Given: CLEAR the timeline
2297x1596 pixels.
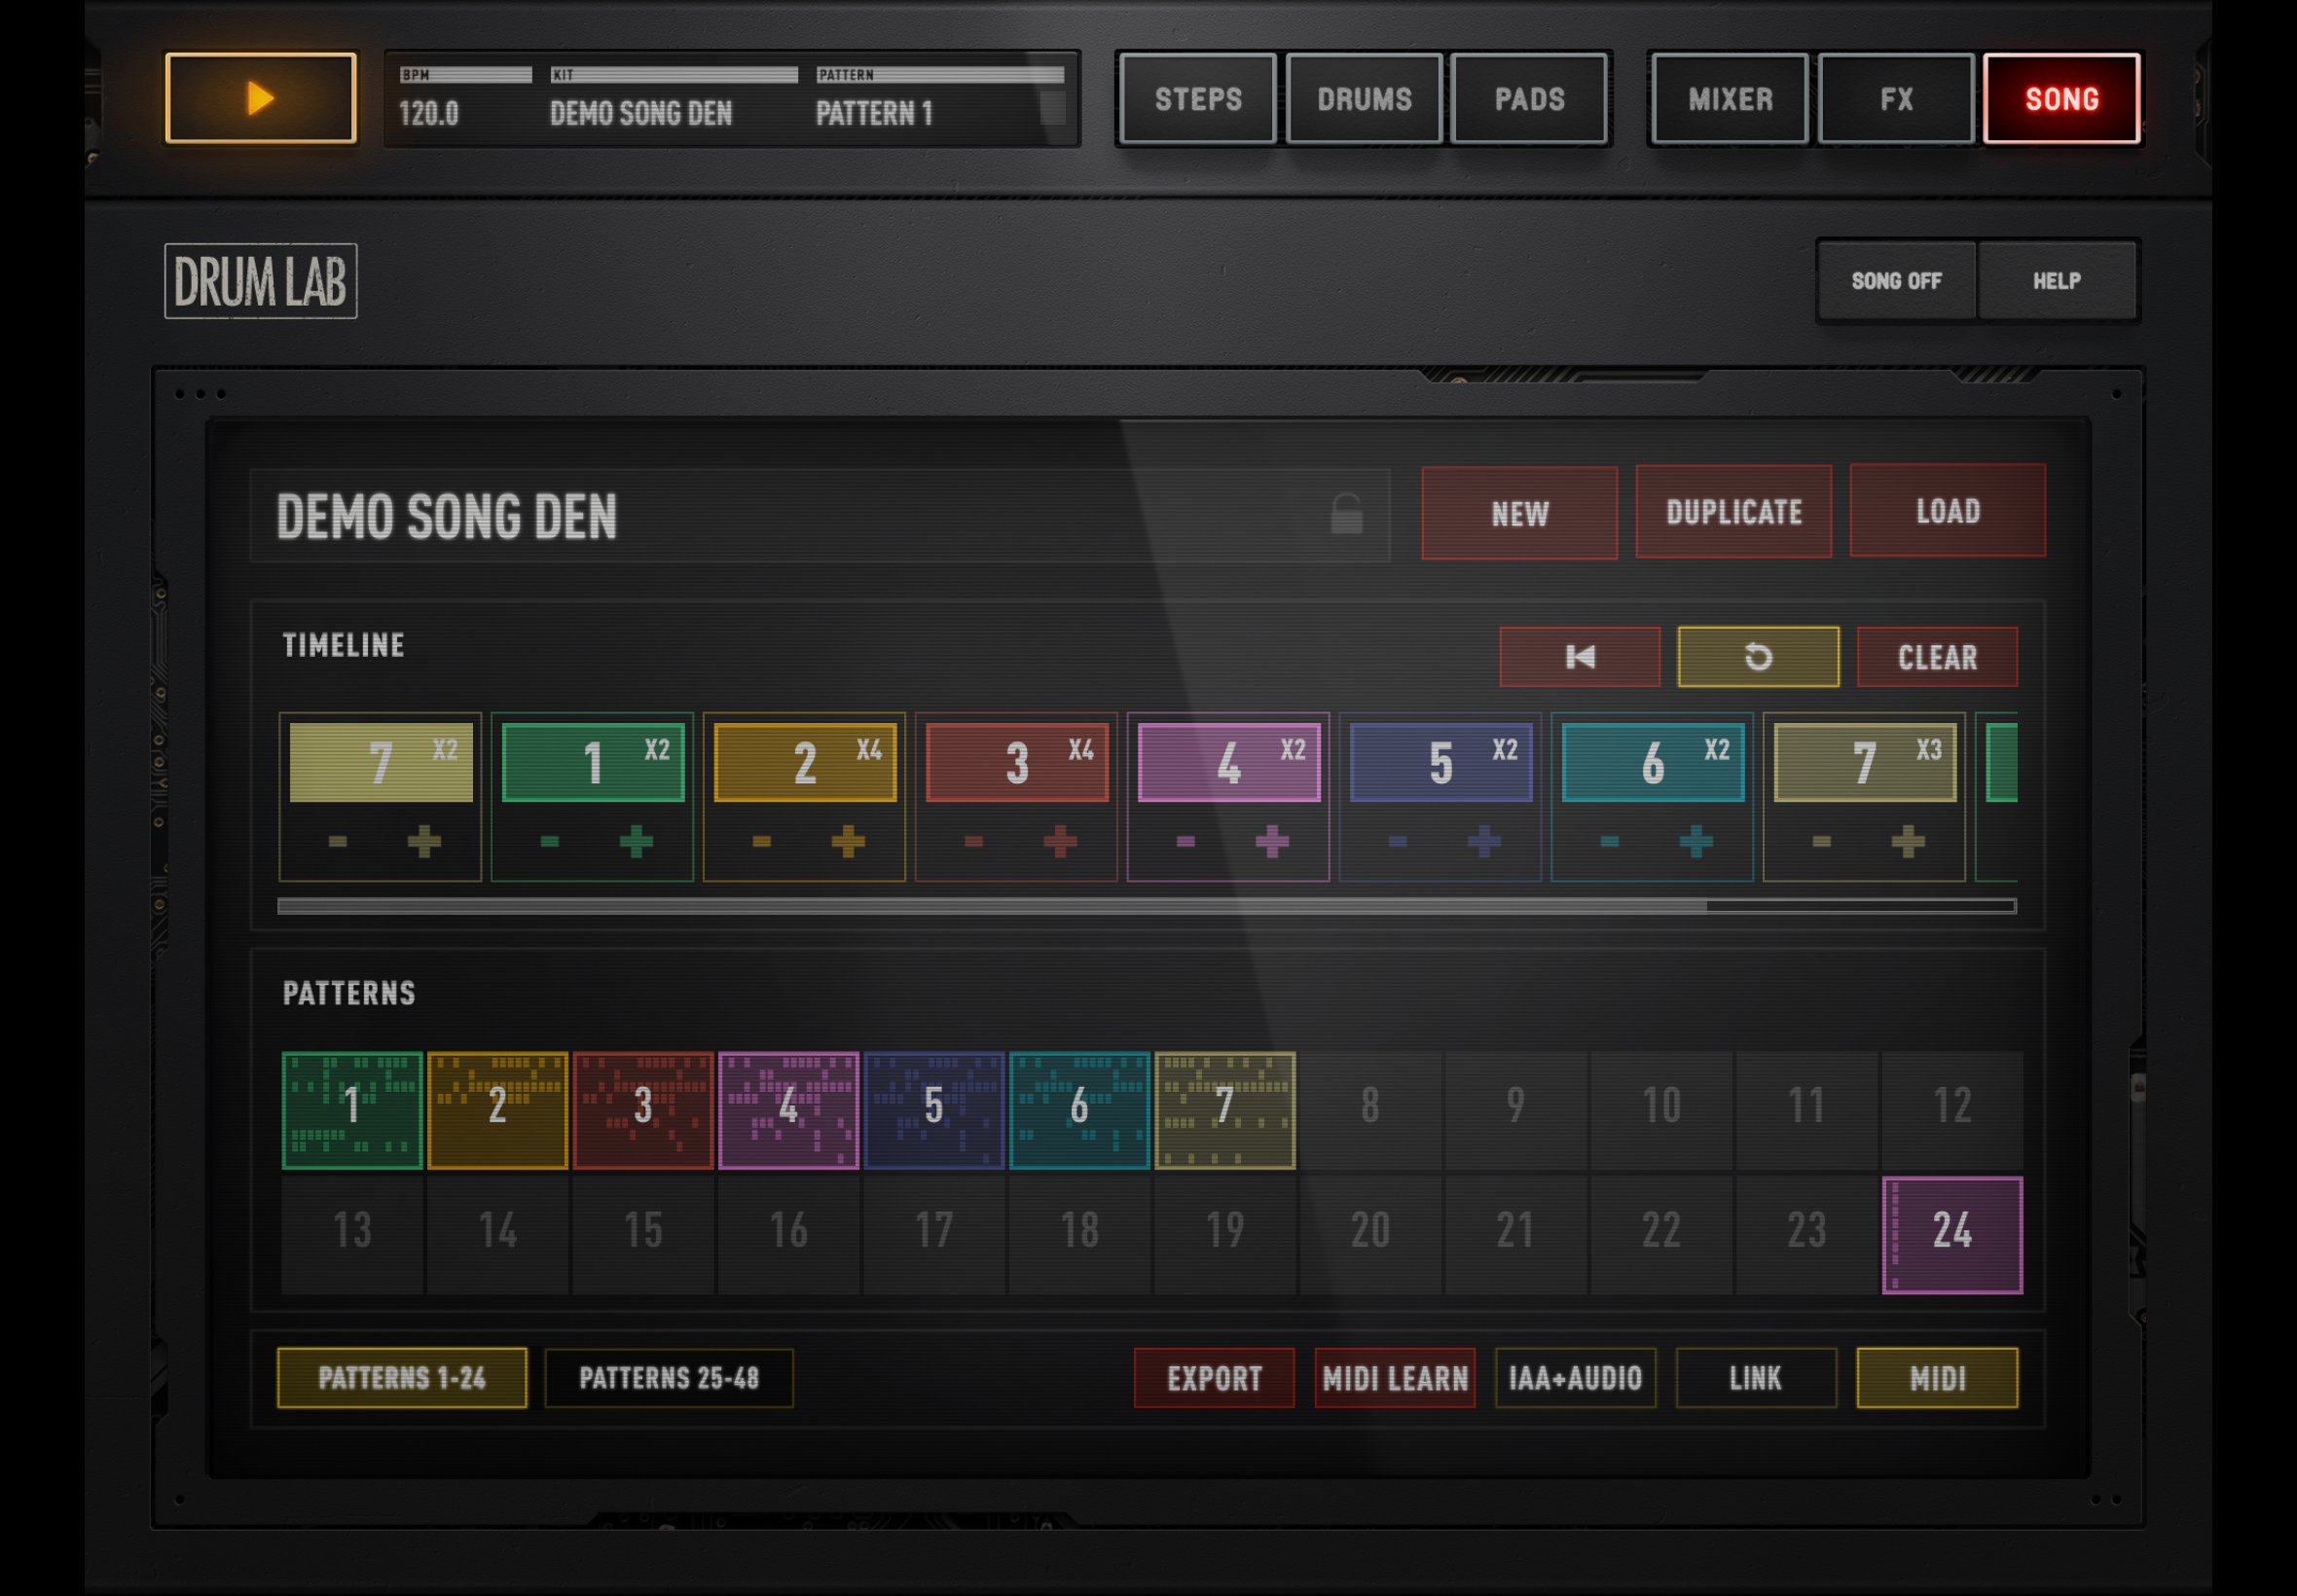Looking at the screenshot, I should click(1937, 657).
